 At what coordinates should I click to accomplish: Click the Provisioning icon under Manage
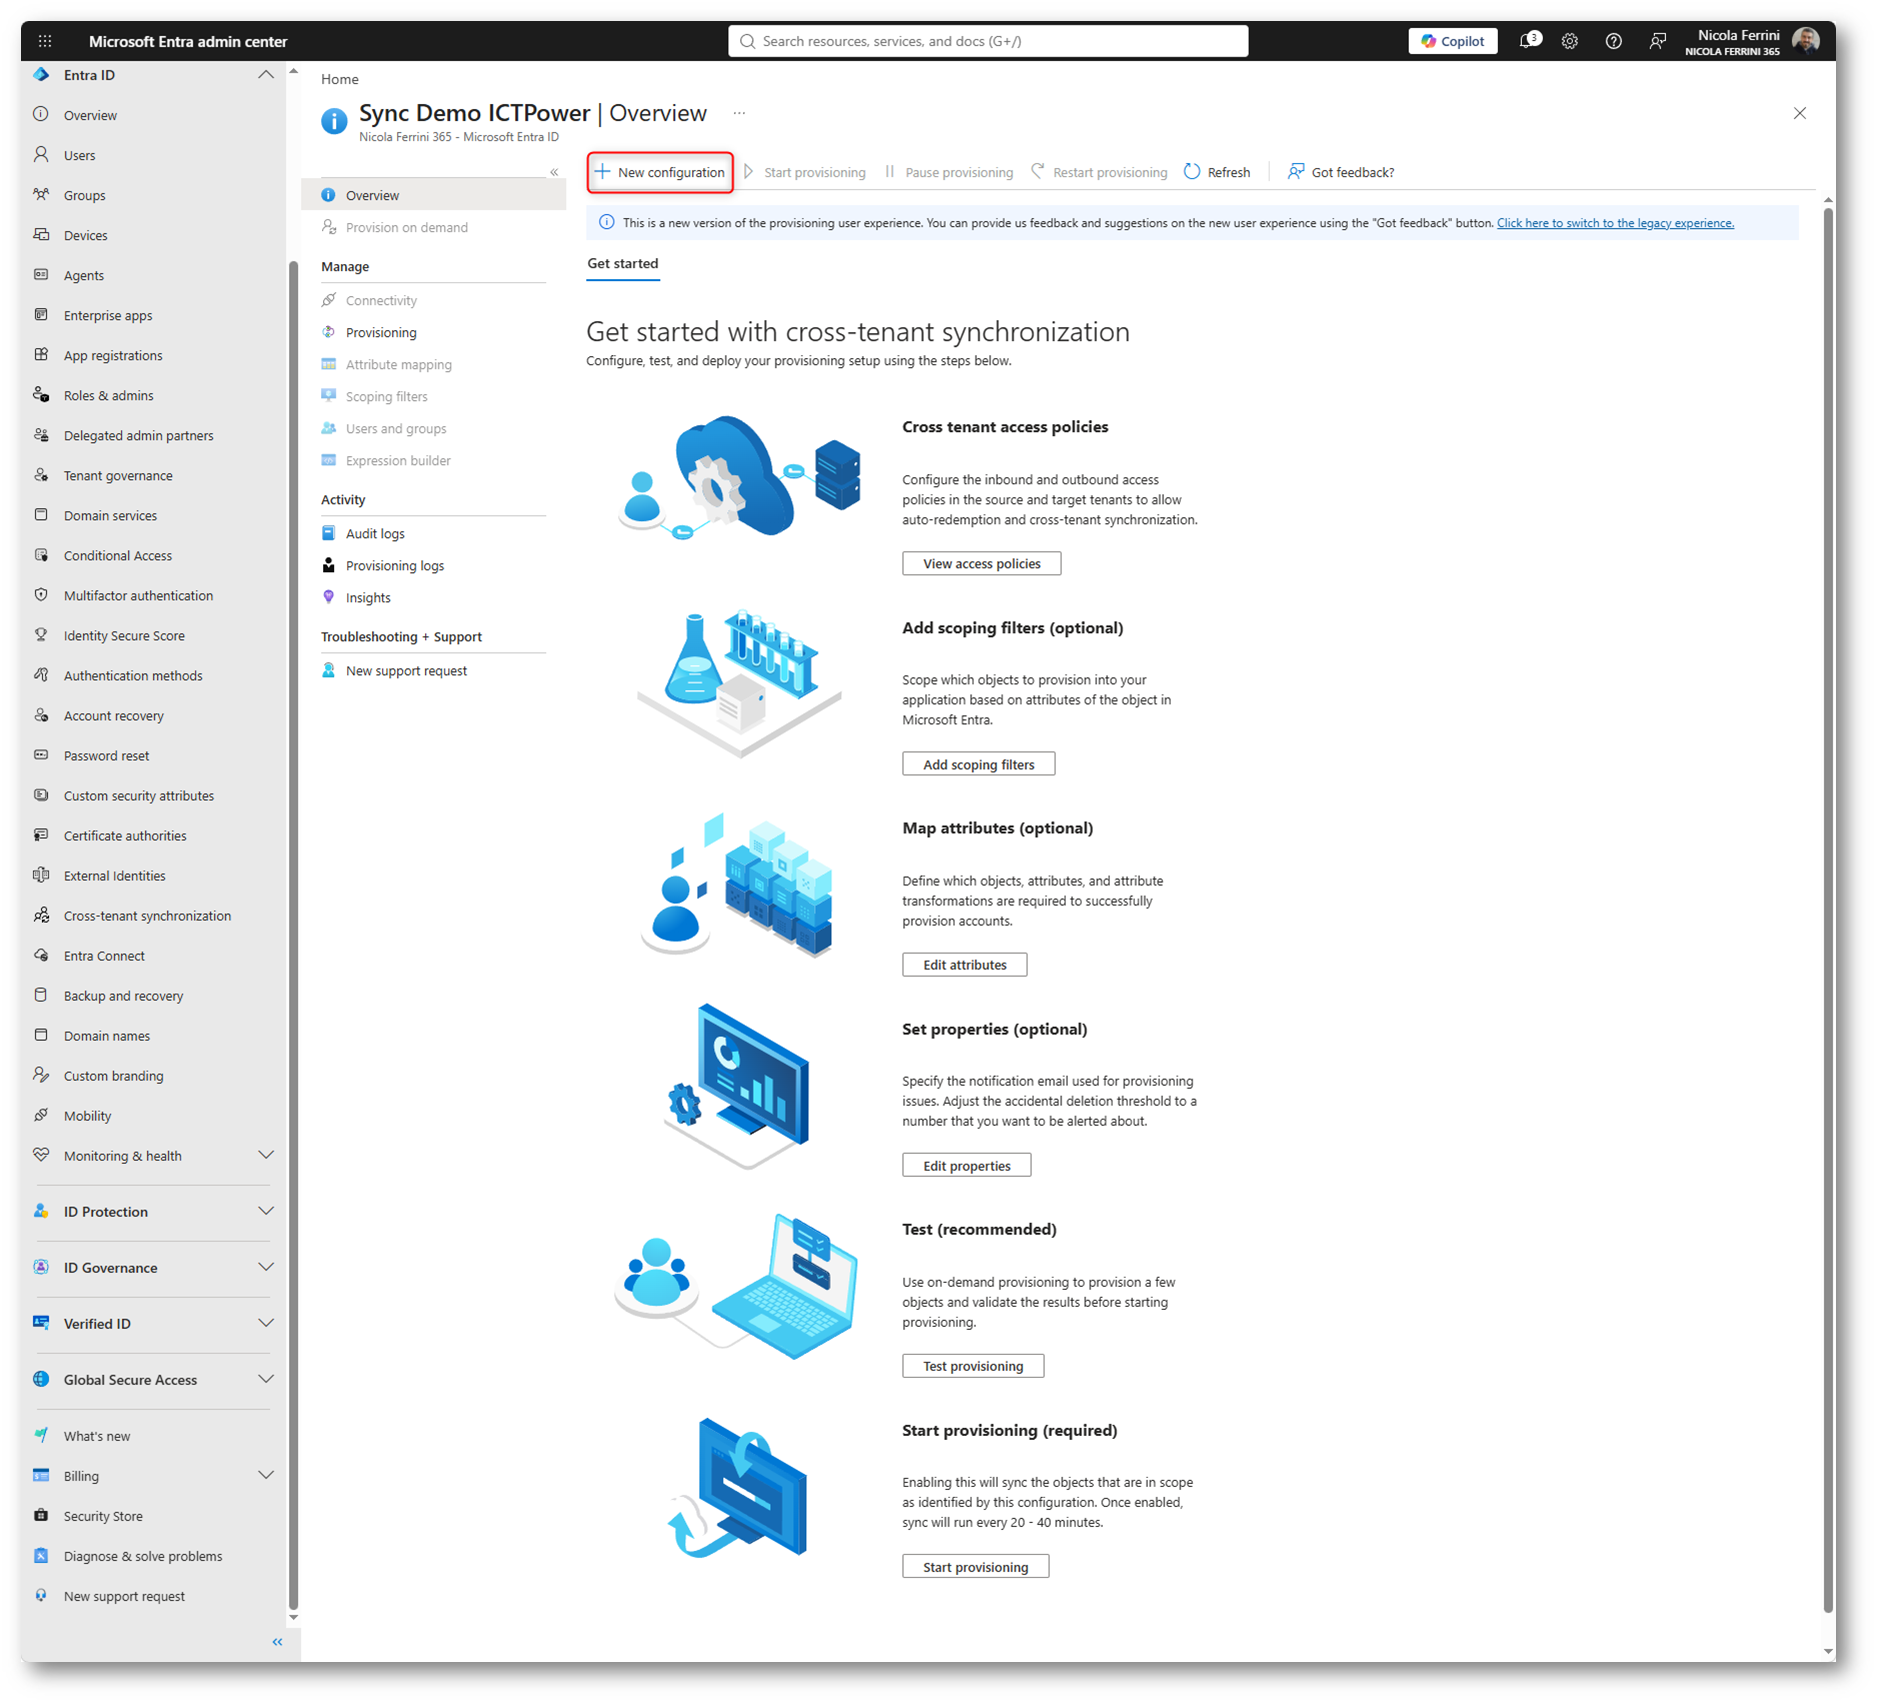(x=328, y=332)
